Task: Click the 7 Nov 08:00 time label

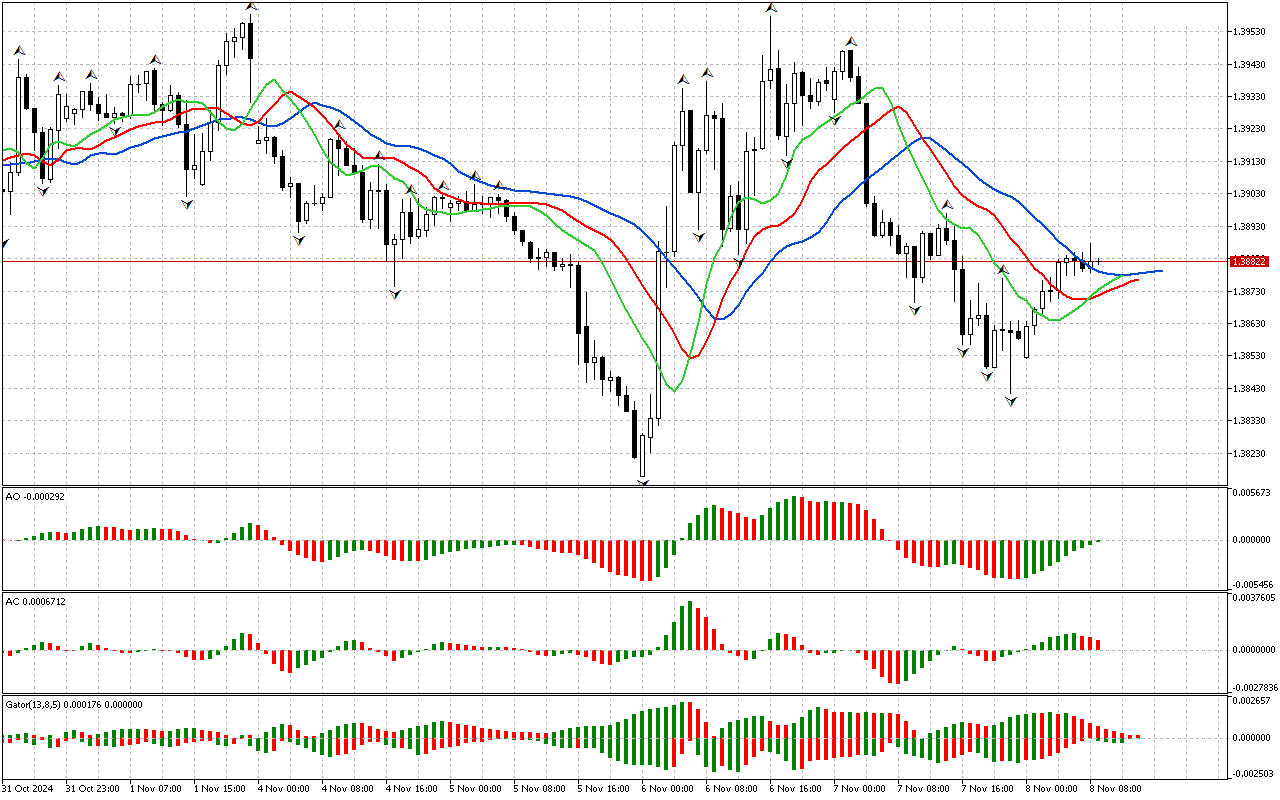Action: click(x=925, y=789)
